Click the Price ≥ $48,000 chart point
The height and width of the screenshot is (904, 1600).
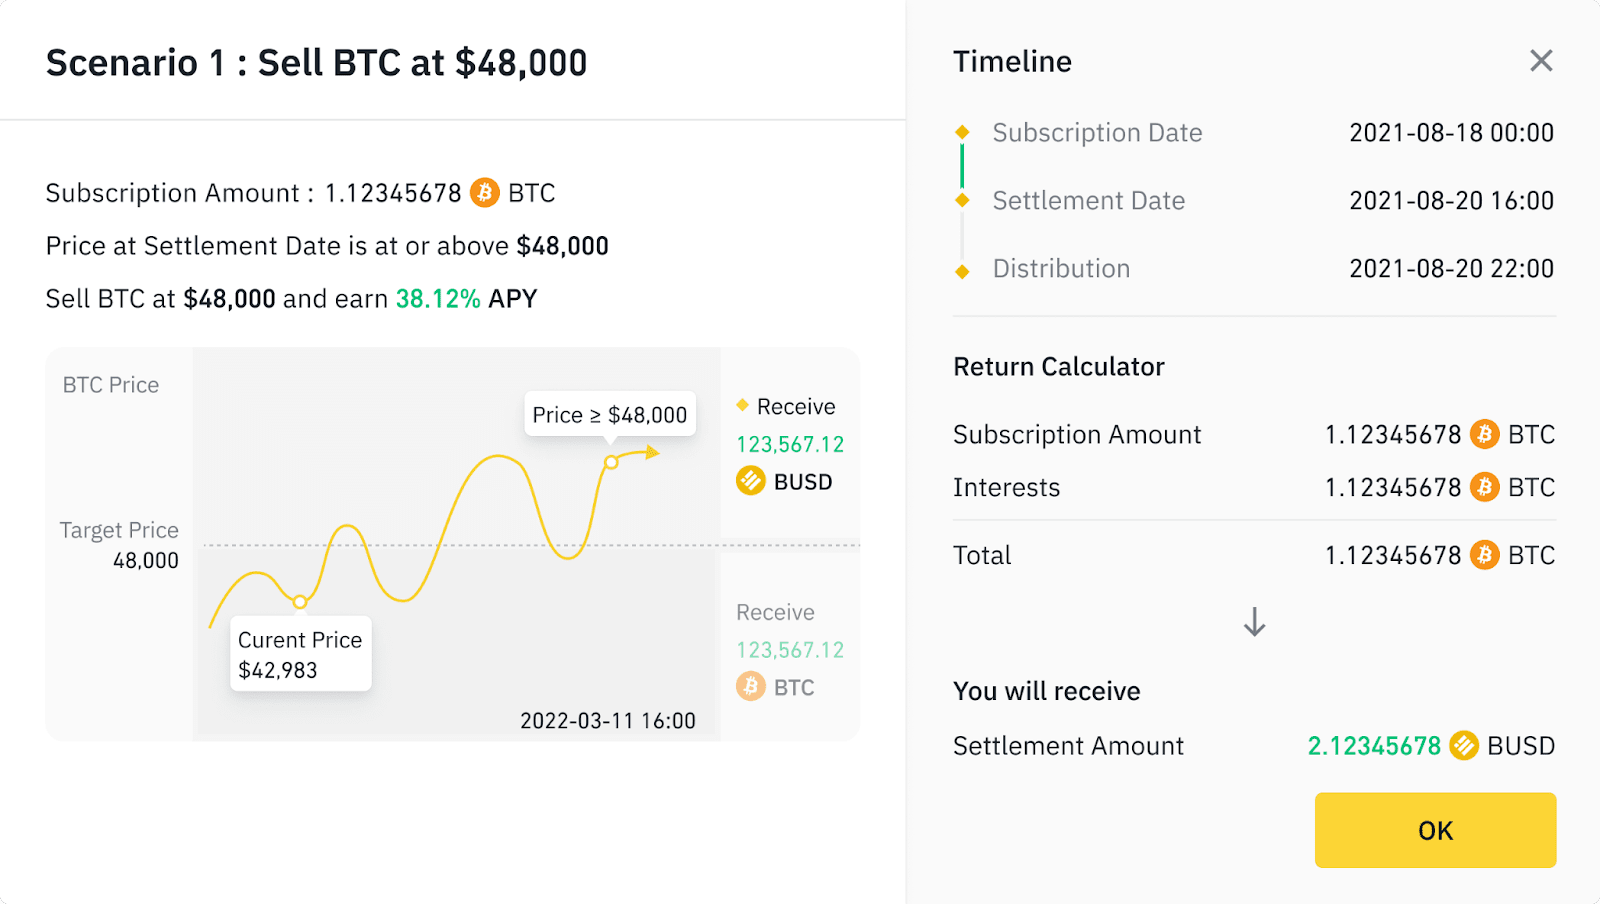click(611, 462)
